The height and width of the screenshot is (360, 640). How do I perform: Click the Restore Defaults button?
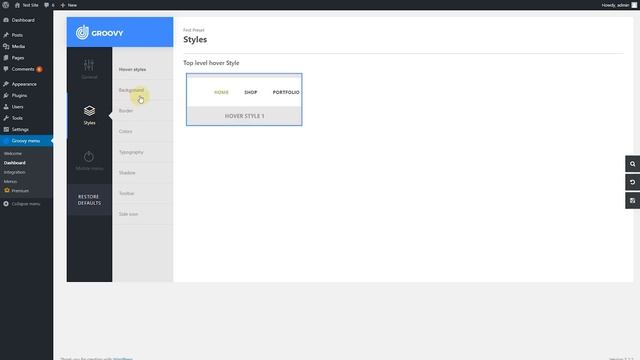coord(89,200)
